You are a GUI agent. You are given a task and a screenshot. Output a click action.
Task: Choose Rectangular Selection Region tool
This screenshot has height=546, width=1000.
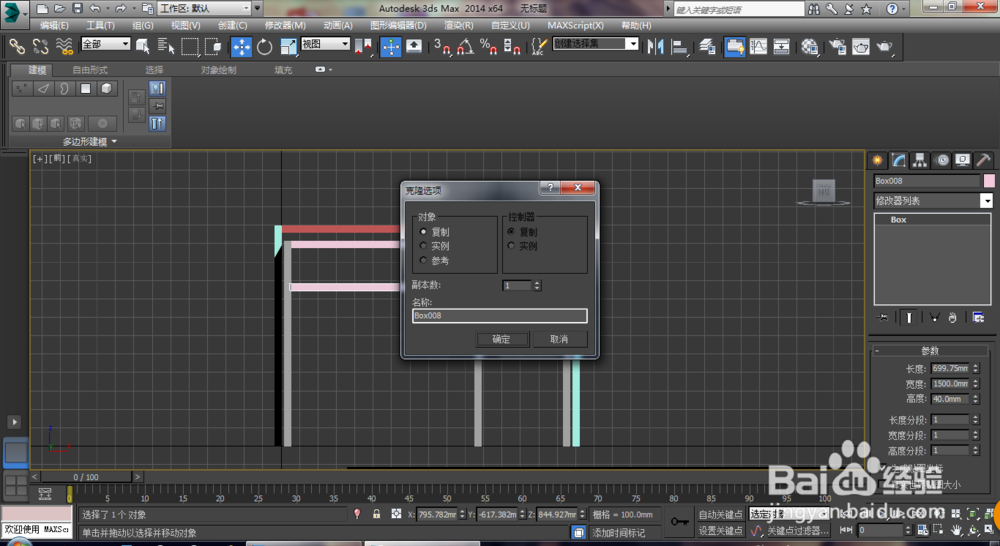pos(189,46)
